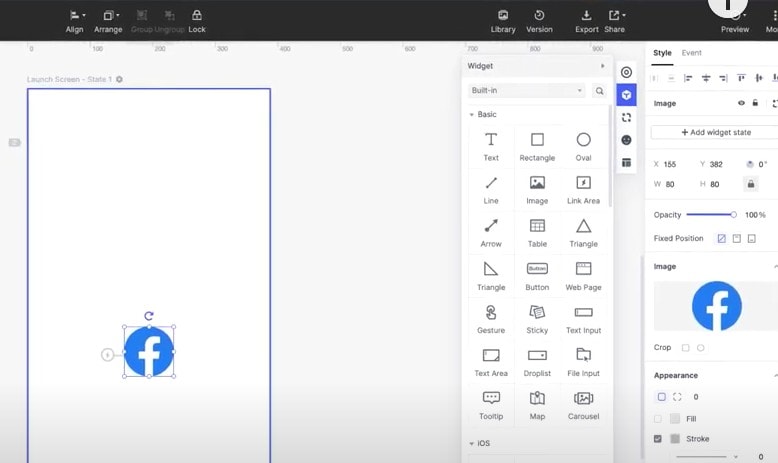Pick the File Input widget

pos(584,362)
